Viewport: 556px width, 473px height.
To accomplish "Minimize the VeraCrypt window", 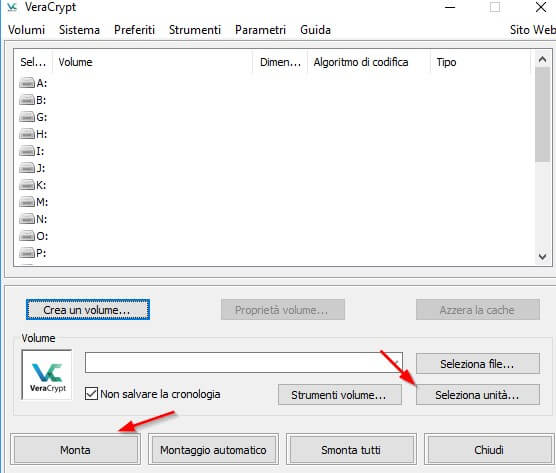I will [450, 7].
